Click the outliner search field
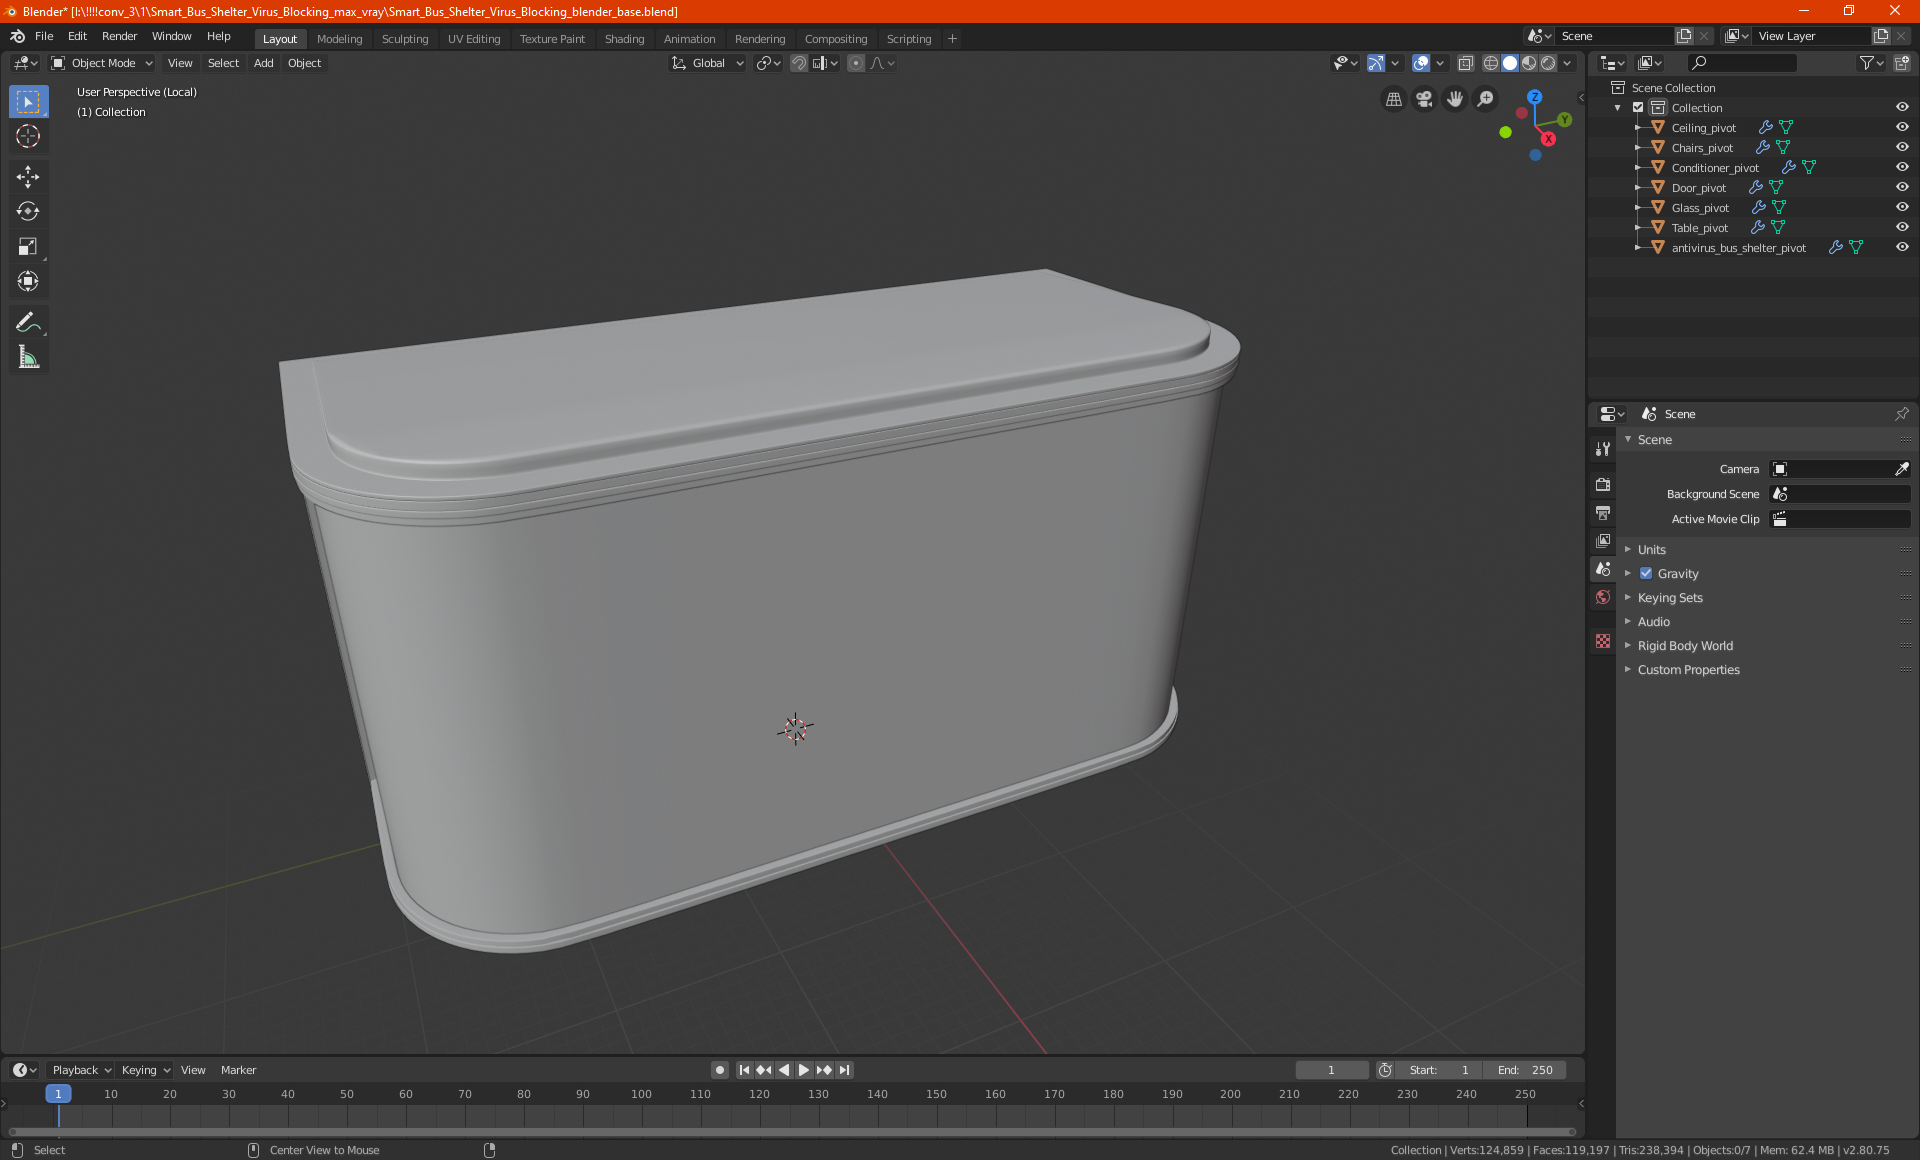Screen dimensions: 1920x1160 click(x=1741, y=63)
